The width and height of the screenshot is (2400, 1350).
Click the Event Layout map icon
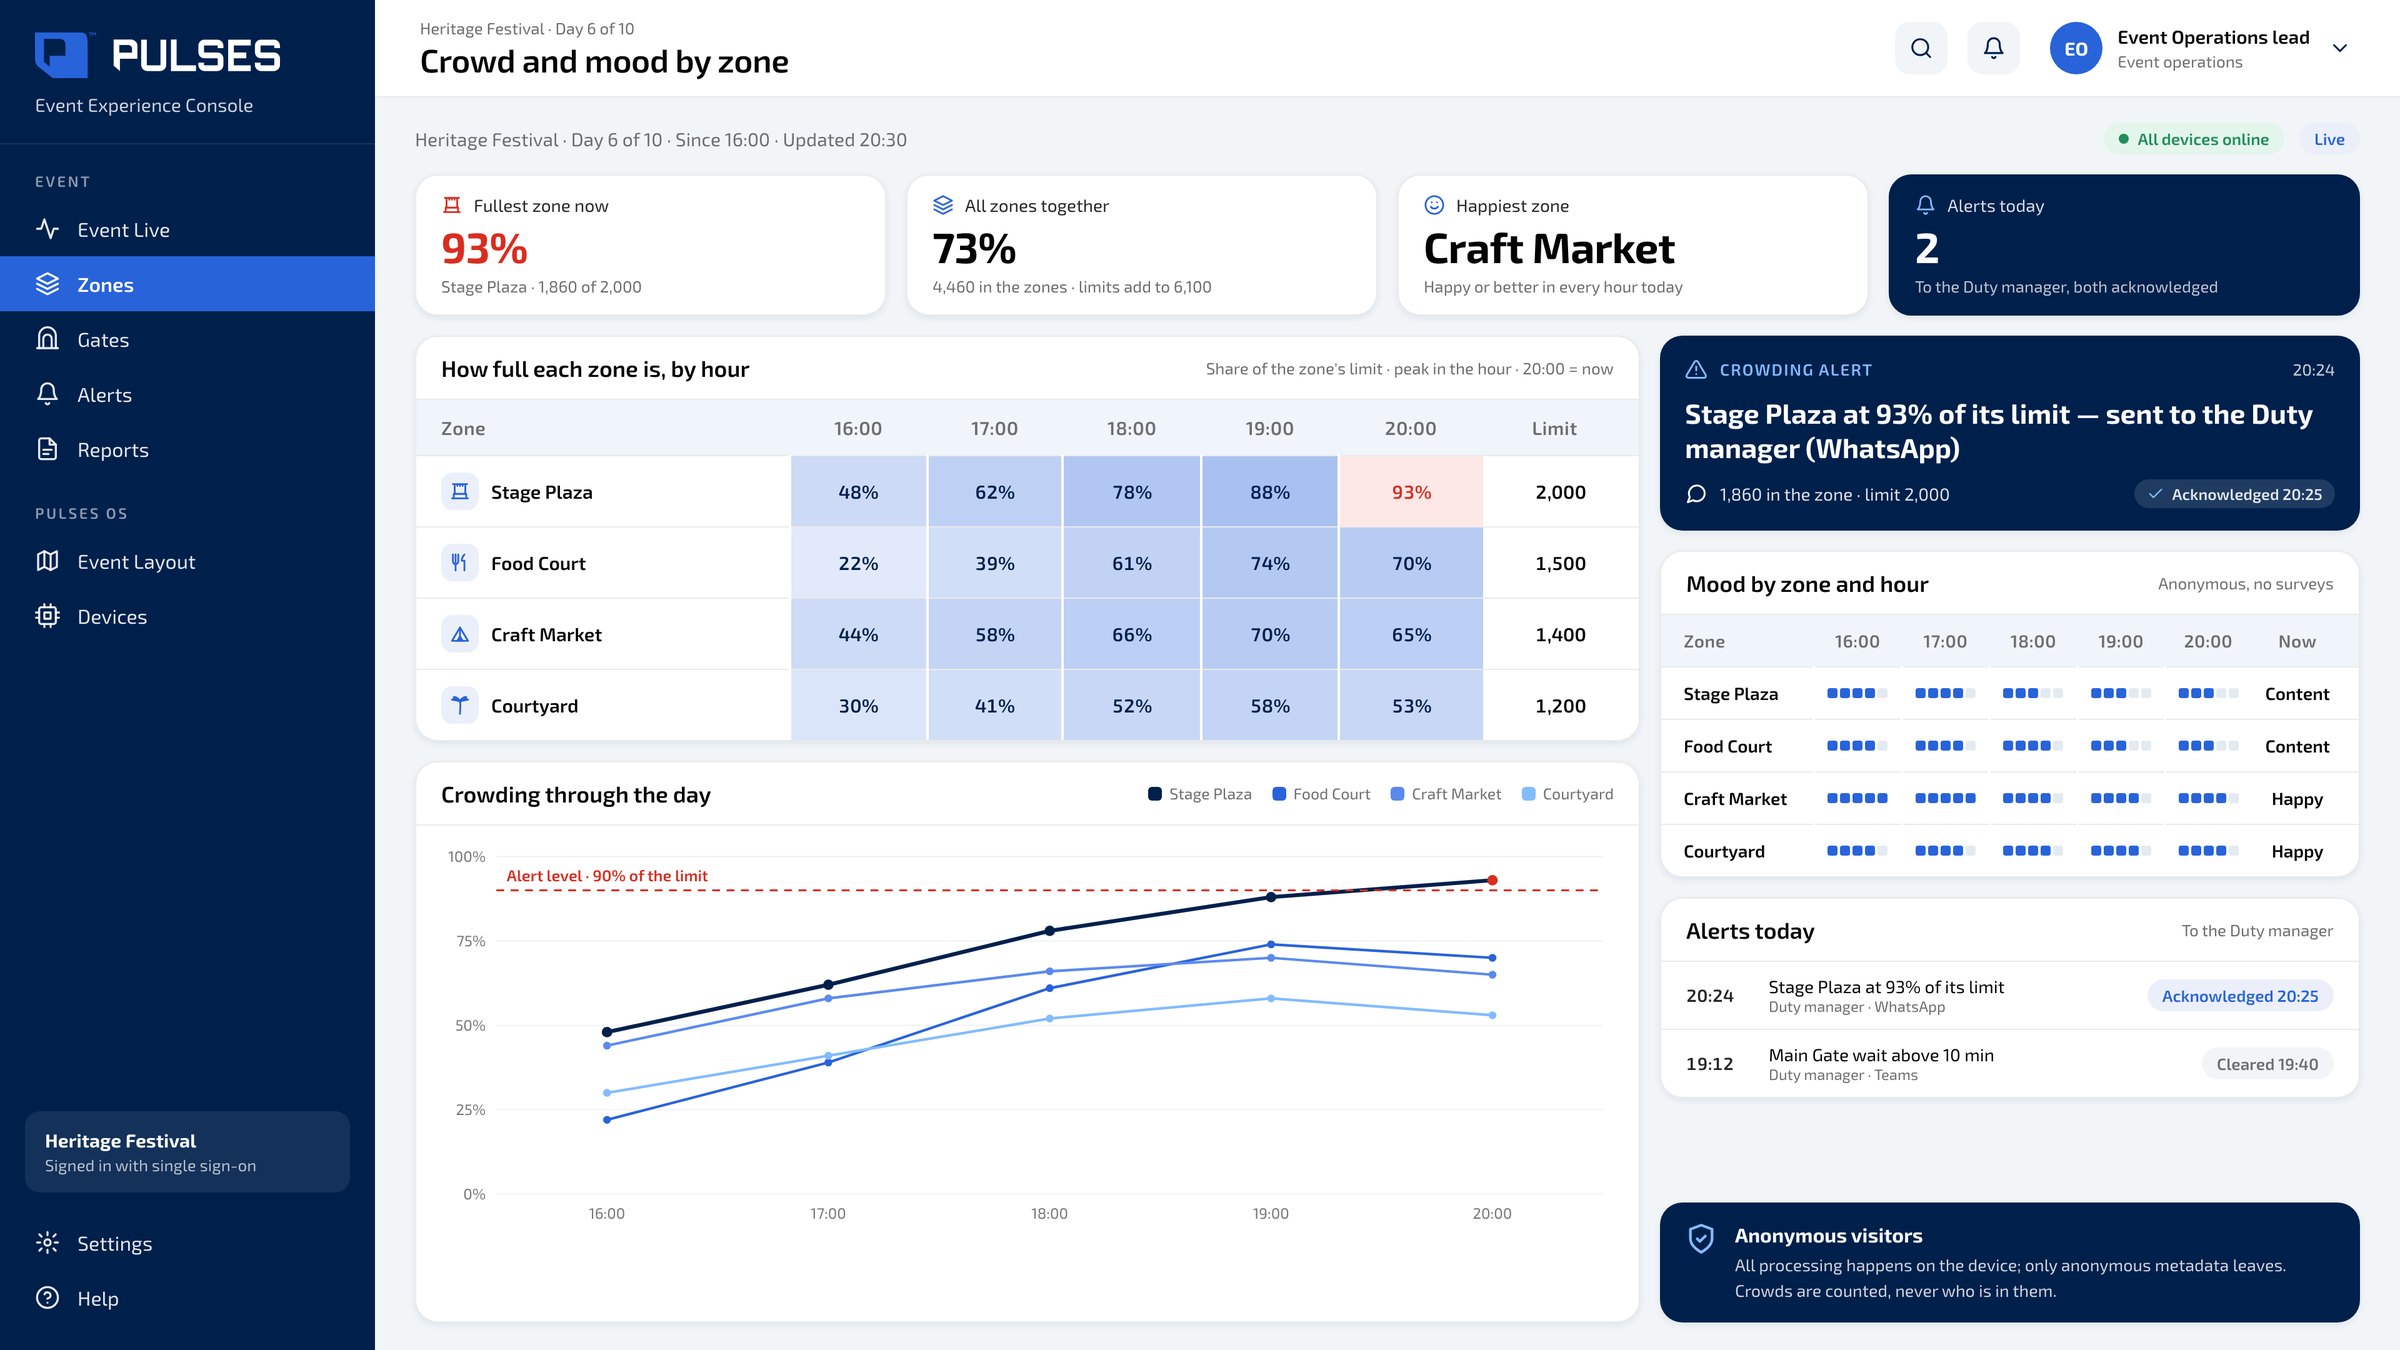47,561
